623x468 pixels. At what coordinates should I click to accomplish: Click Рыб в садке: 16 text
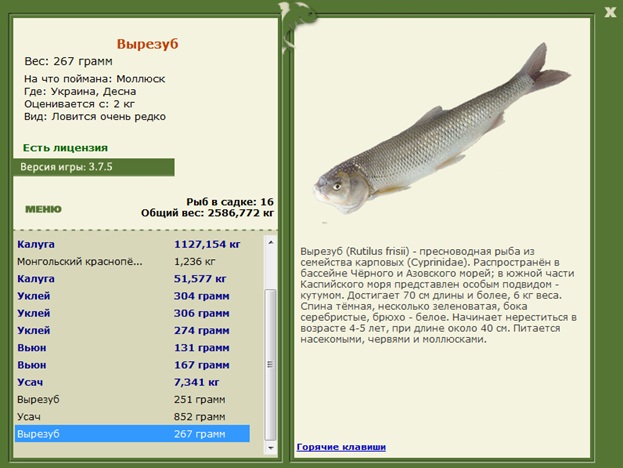coord(230,202)
